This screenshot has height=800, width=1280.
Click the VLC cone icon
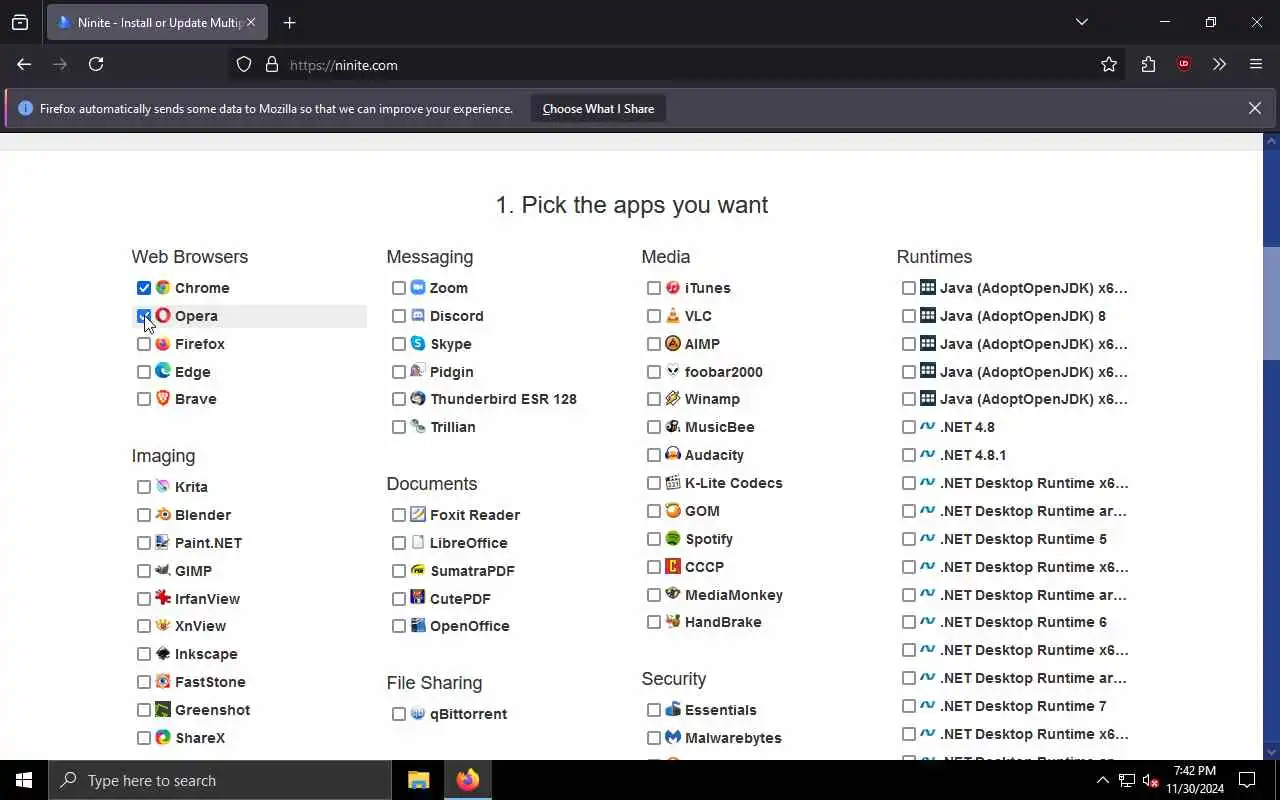coord(673,316)
